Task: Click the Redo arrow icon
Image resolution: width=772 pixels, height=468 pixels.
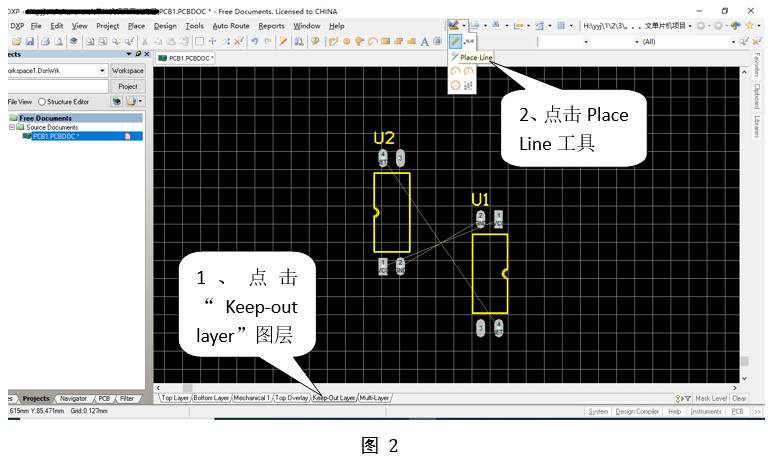Action: 268,42
